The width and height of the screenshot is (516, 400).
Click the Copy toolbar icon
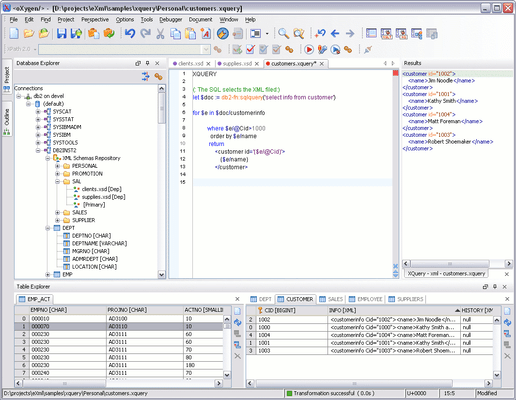(175, 34)
